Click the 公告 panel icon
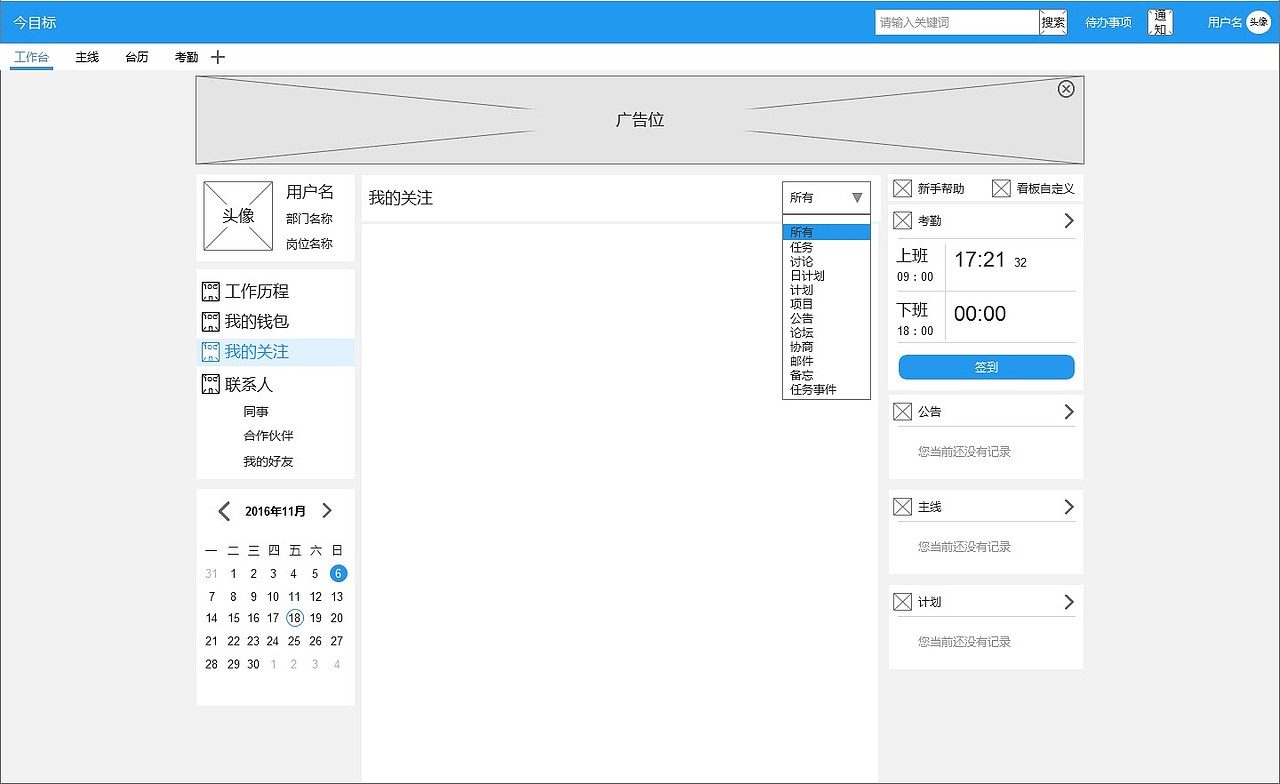Viewport: 1280px width, 784px height. [902, 411]
